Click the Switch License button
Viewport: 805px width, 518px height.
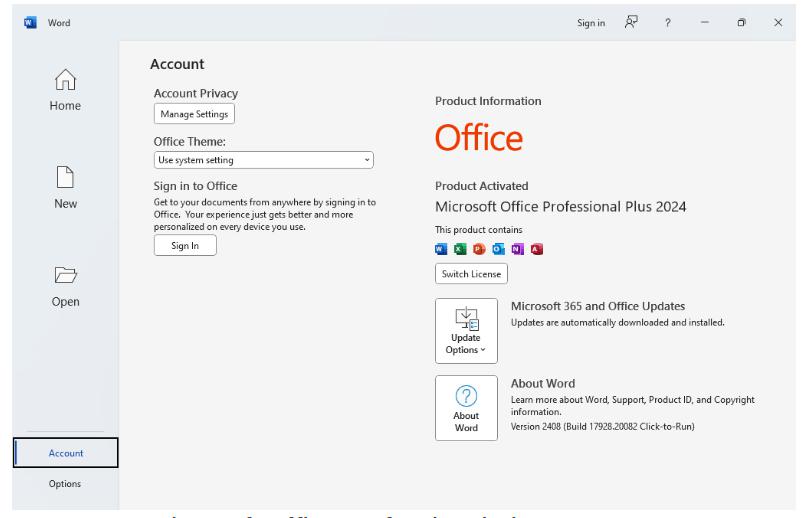pyautogui.click(x=471, y=274)
